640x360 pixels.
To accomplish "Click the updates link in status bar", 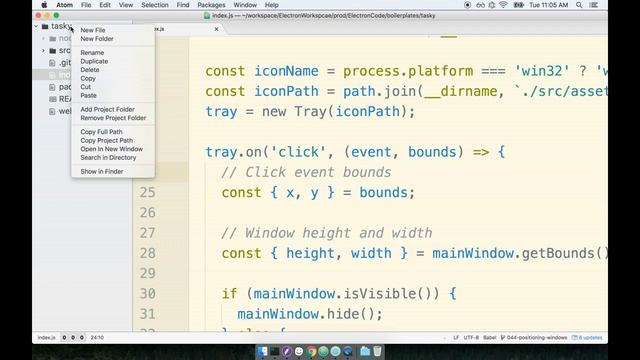I will [x=587, y=338].
